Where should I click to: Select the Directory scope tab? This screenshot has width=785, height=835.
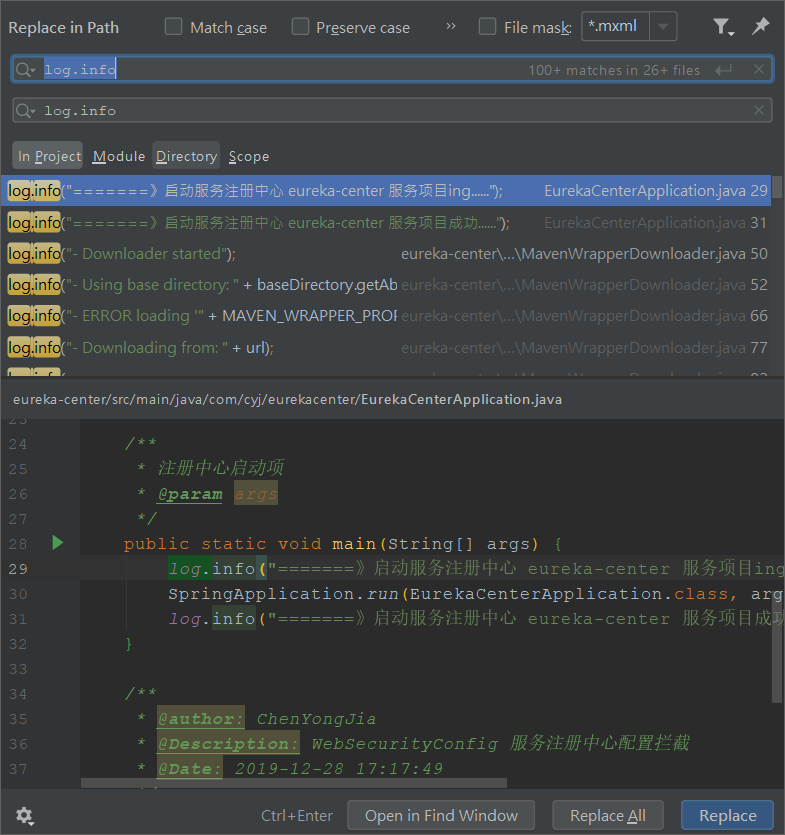(186, 155)
